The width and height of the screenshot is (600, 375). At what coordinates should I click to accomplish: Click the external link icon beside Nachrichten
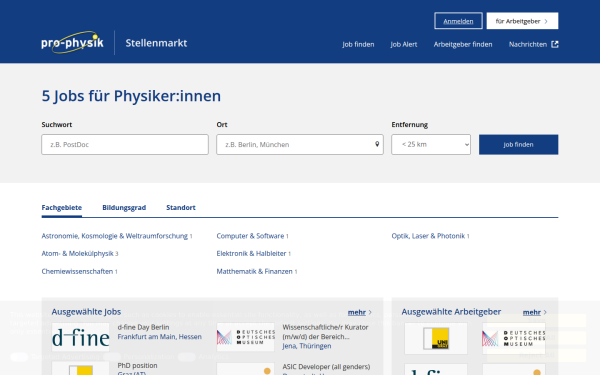(x=554, y=44)
